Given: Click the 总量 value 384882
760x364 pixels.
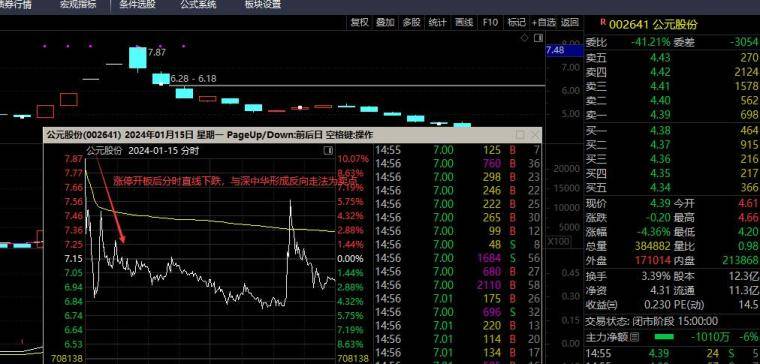Looking at the screenshot, I should tap(652, 247).
